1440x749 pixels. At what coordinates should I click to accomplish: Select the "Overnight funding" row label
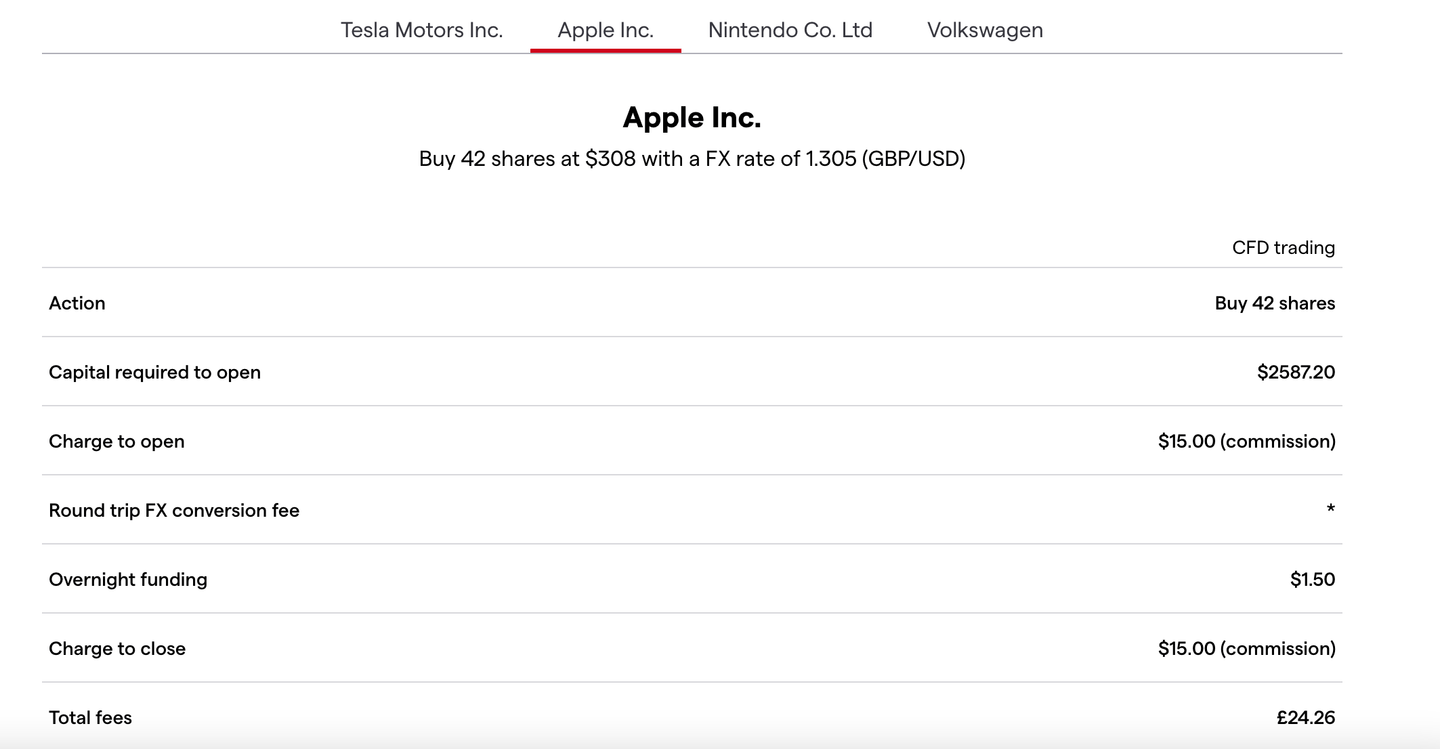pyautogui.click(x=128, y=579)
